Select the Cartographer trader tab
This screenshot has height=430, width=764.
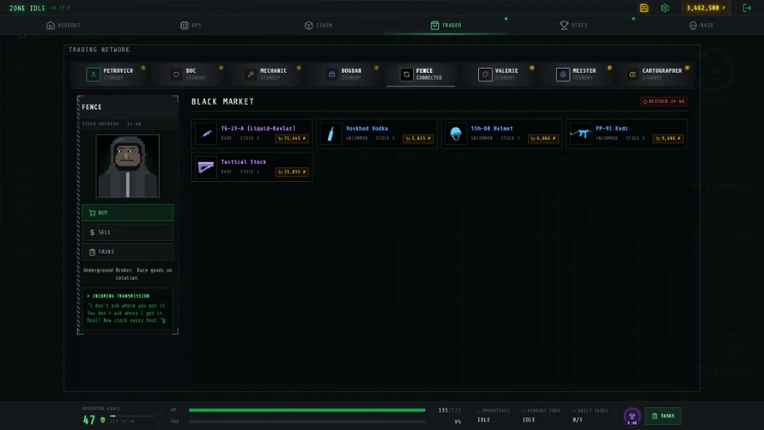coord(654,74)
